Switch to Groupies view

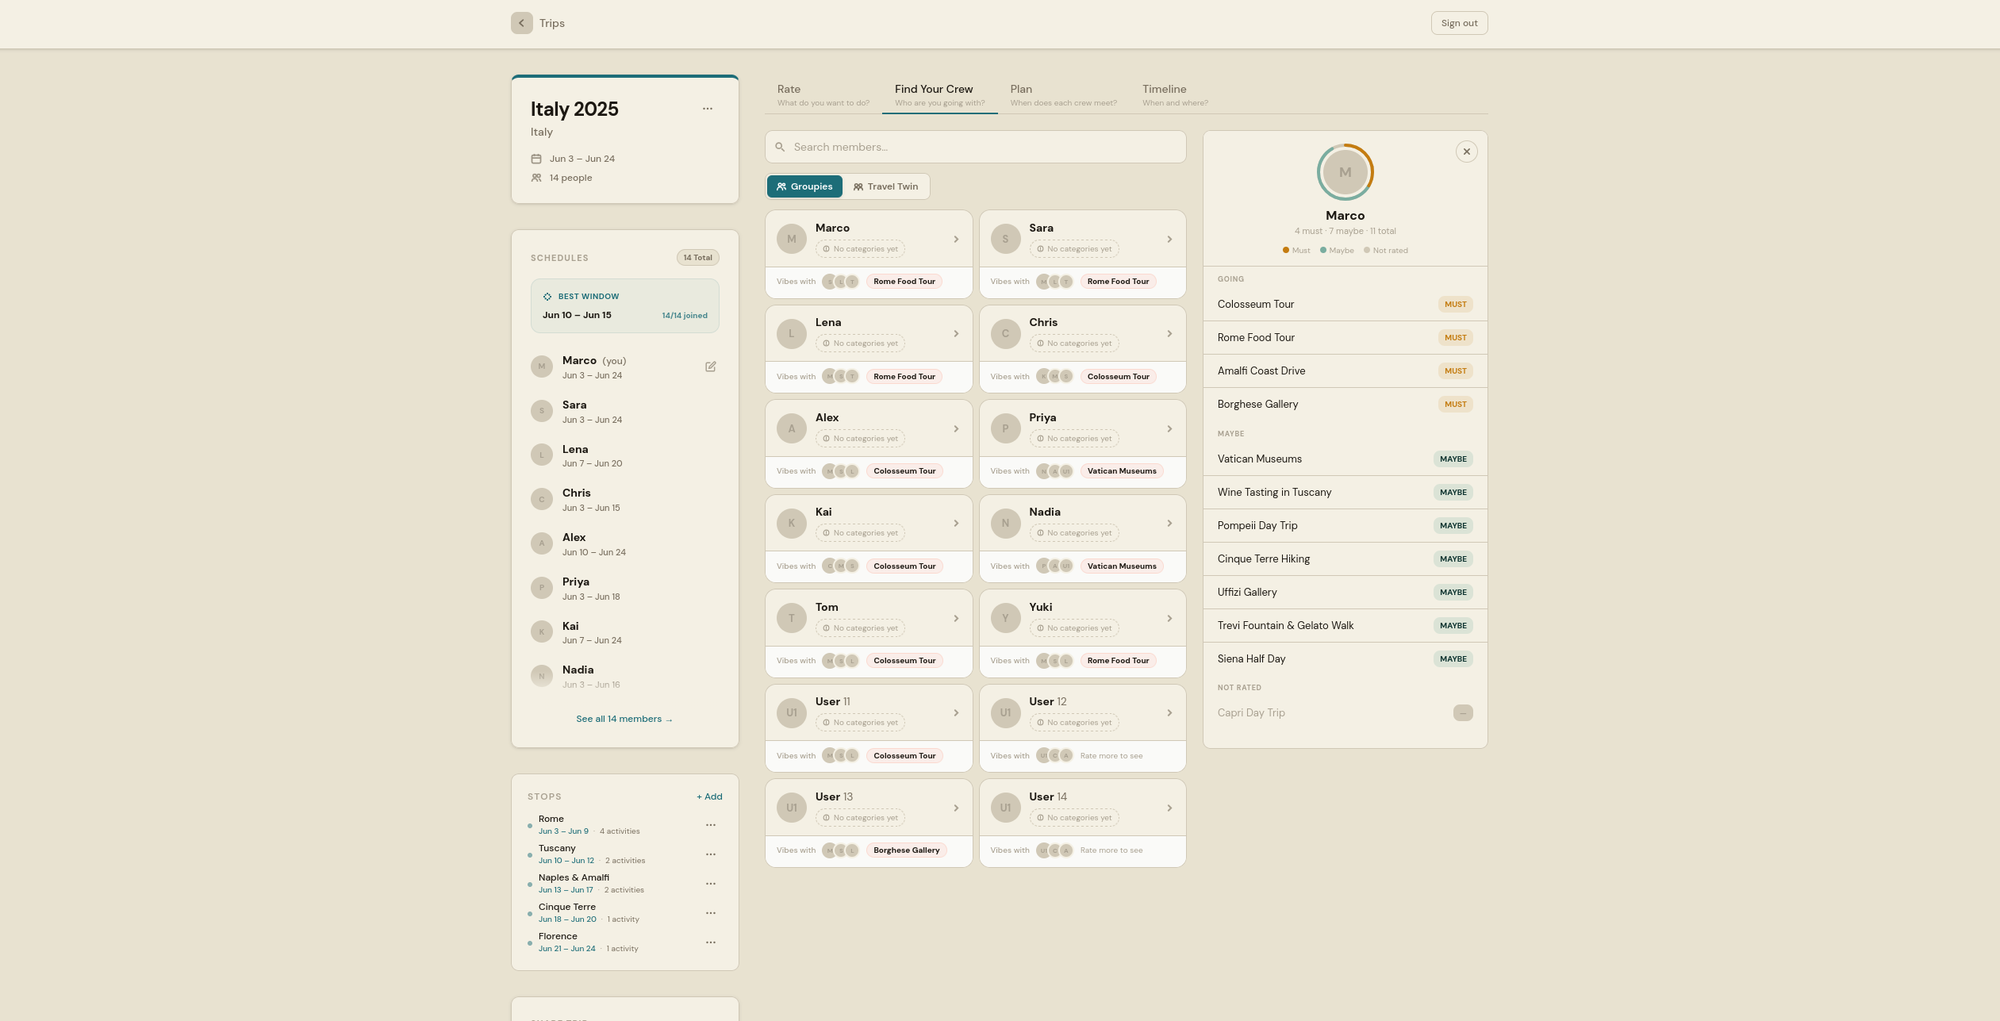tap(804, 187)
